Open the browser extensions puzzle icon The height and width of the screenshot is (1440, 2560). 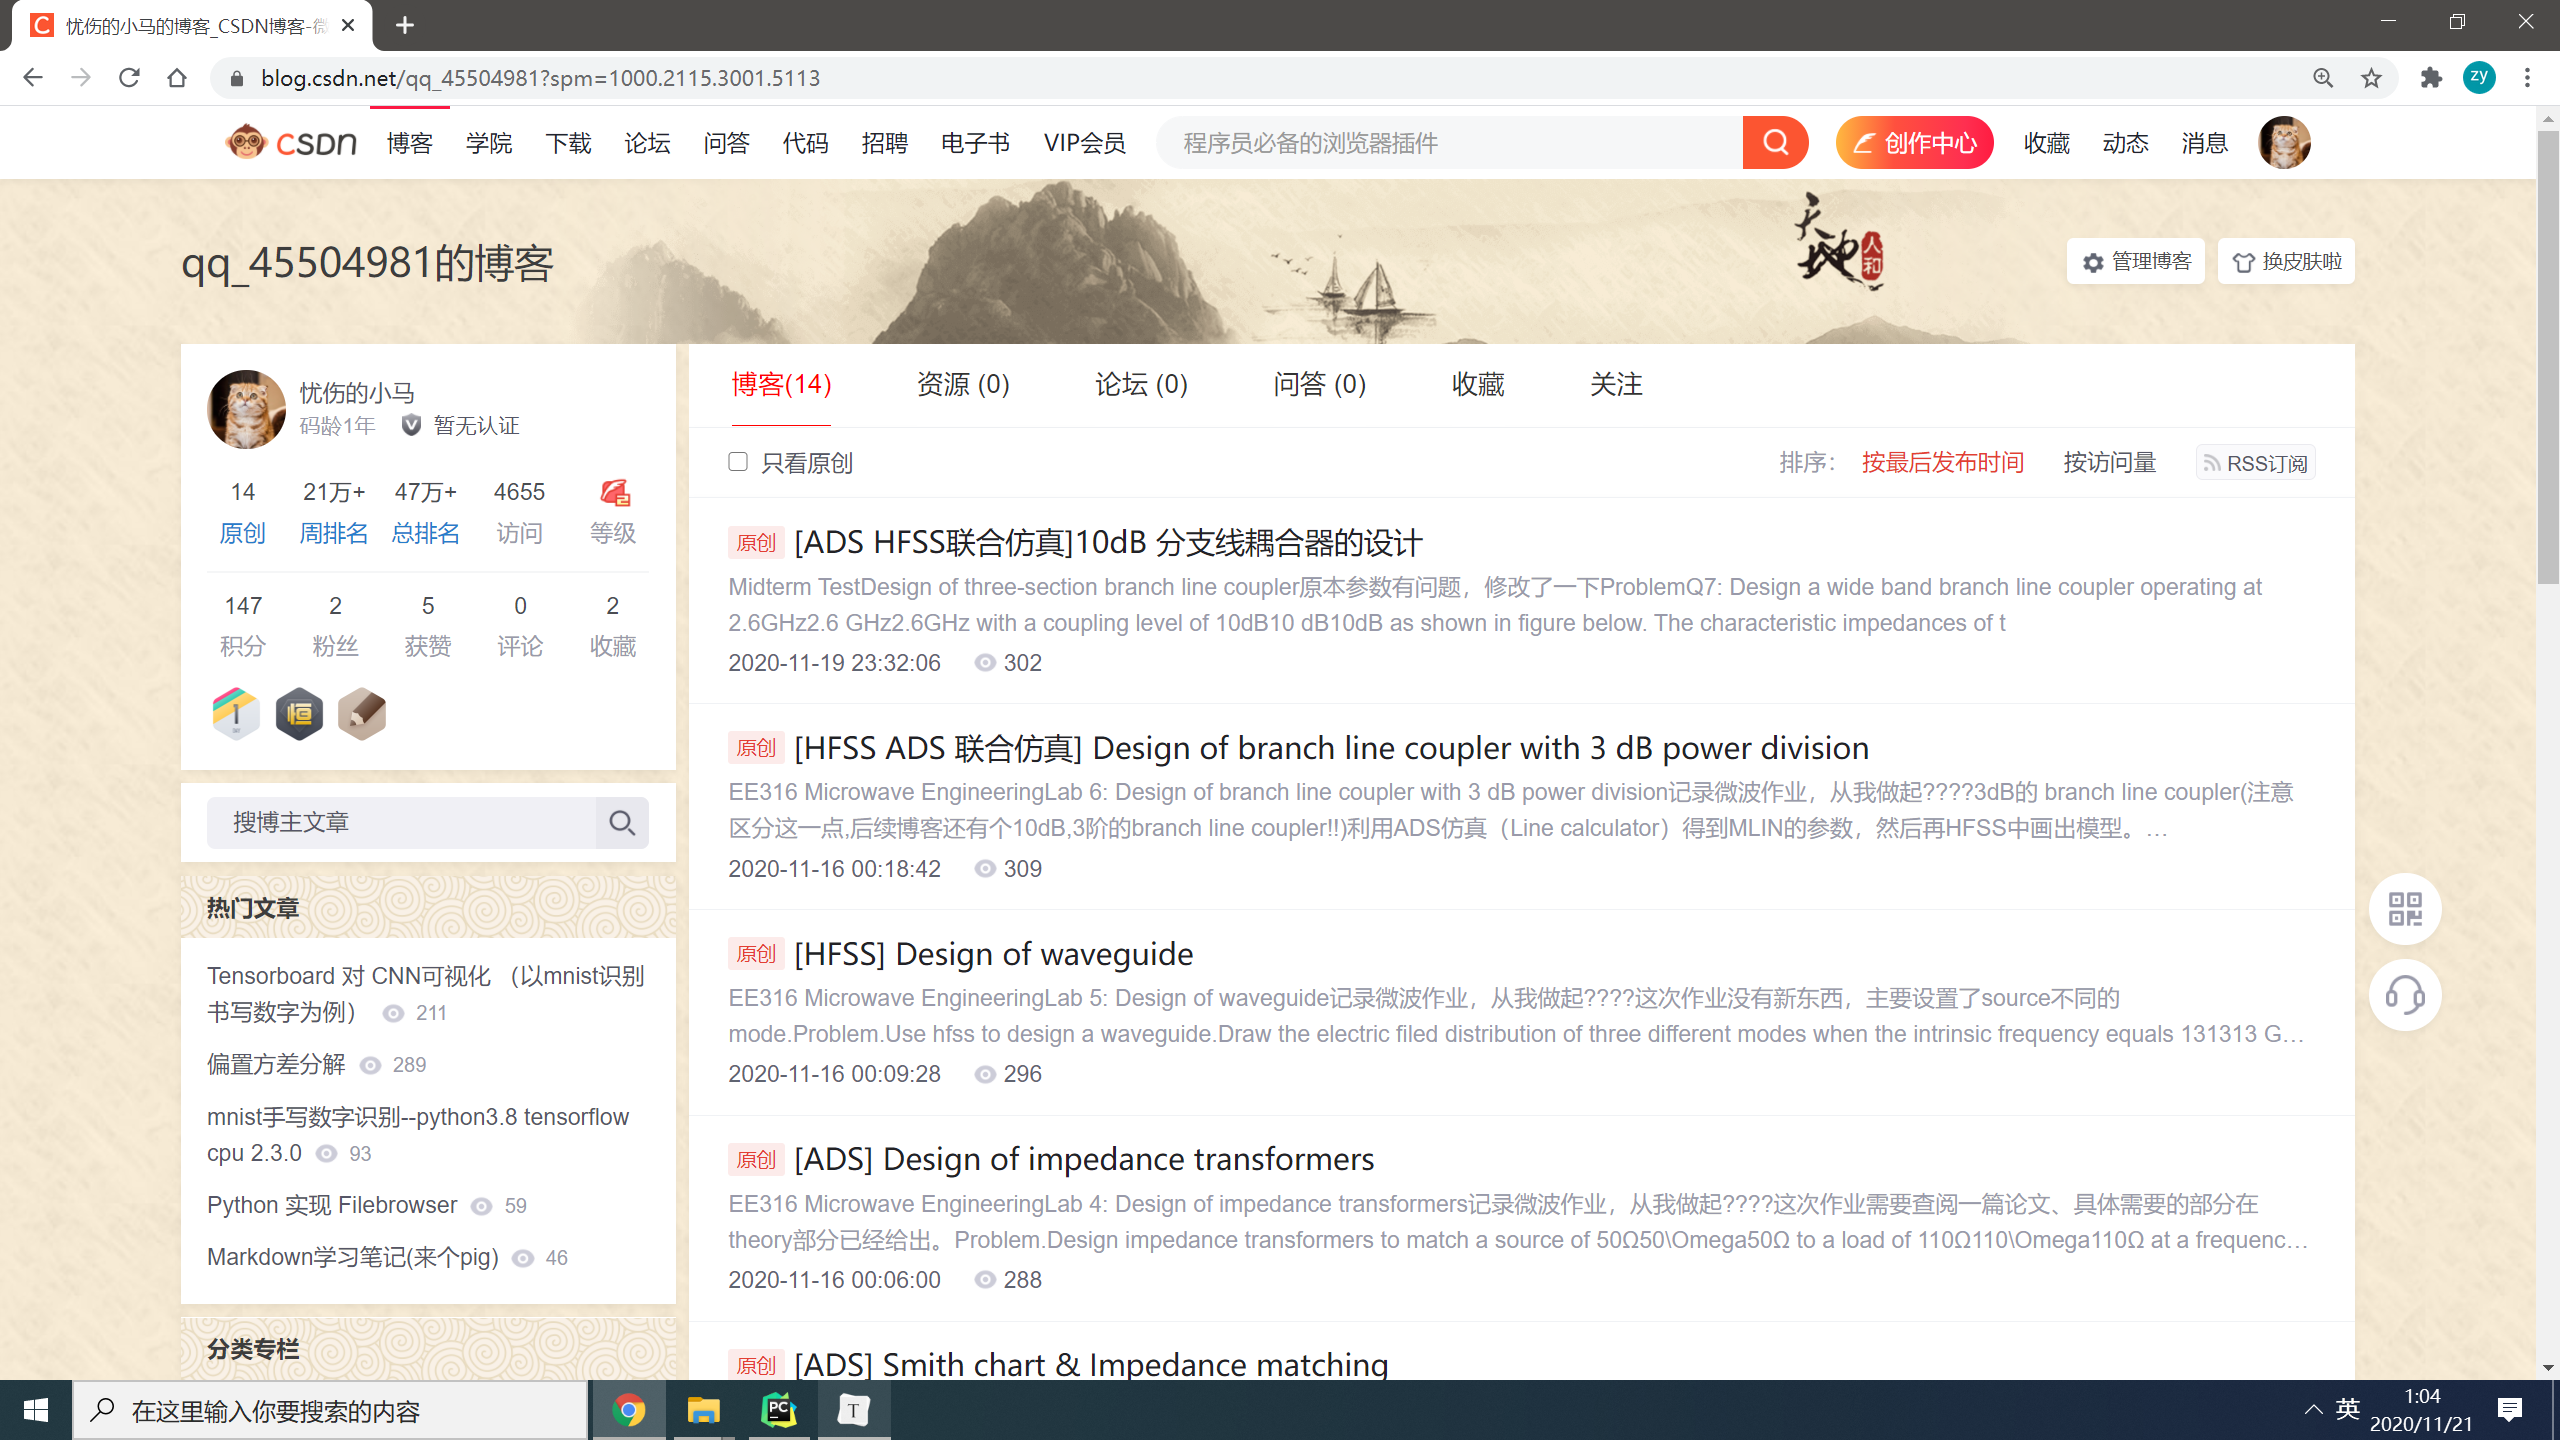click(2431, 78)
